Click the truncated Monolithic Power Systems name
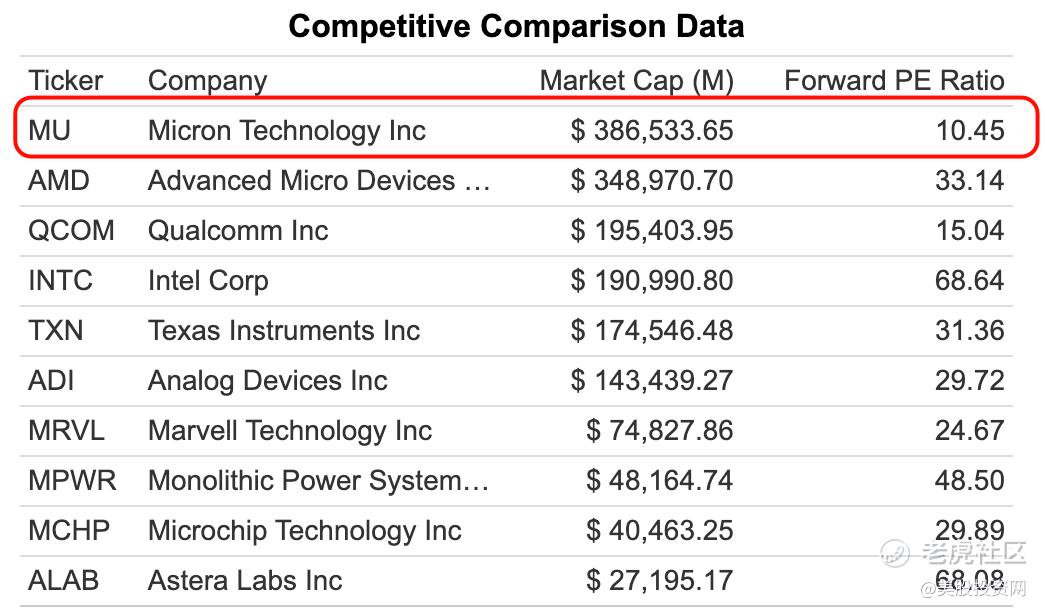Image resolution: width=1046 pixels, height=612 pixels. [318, 481]
